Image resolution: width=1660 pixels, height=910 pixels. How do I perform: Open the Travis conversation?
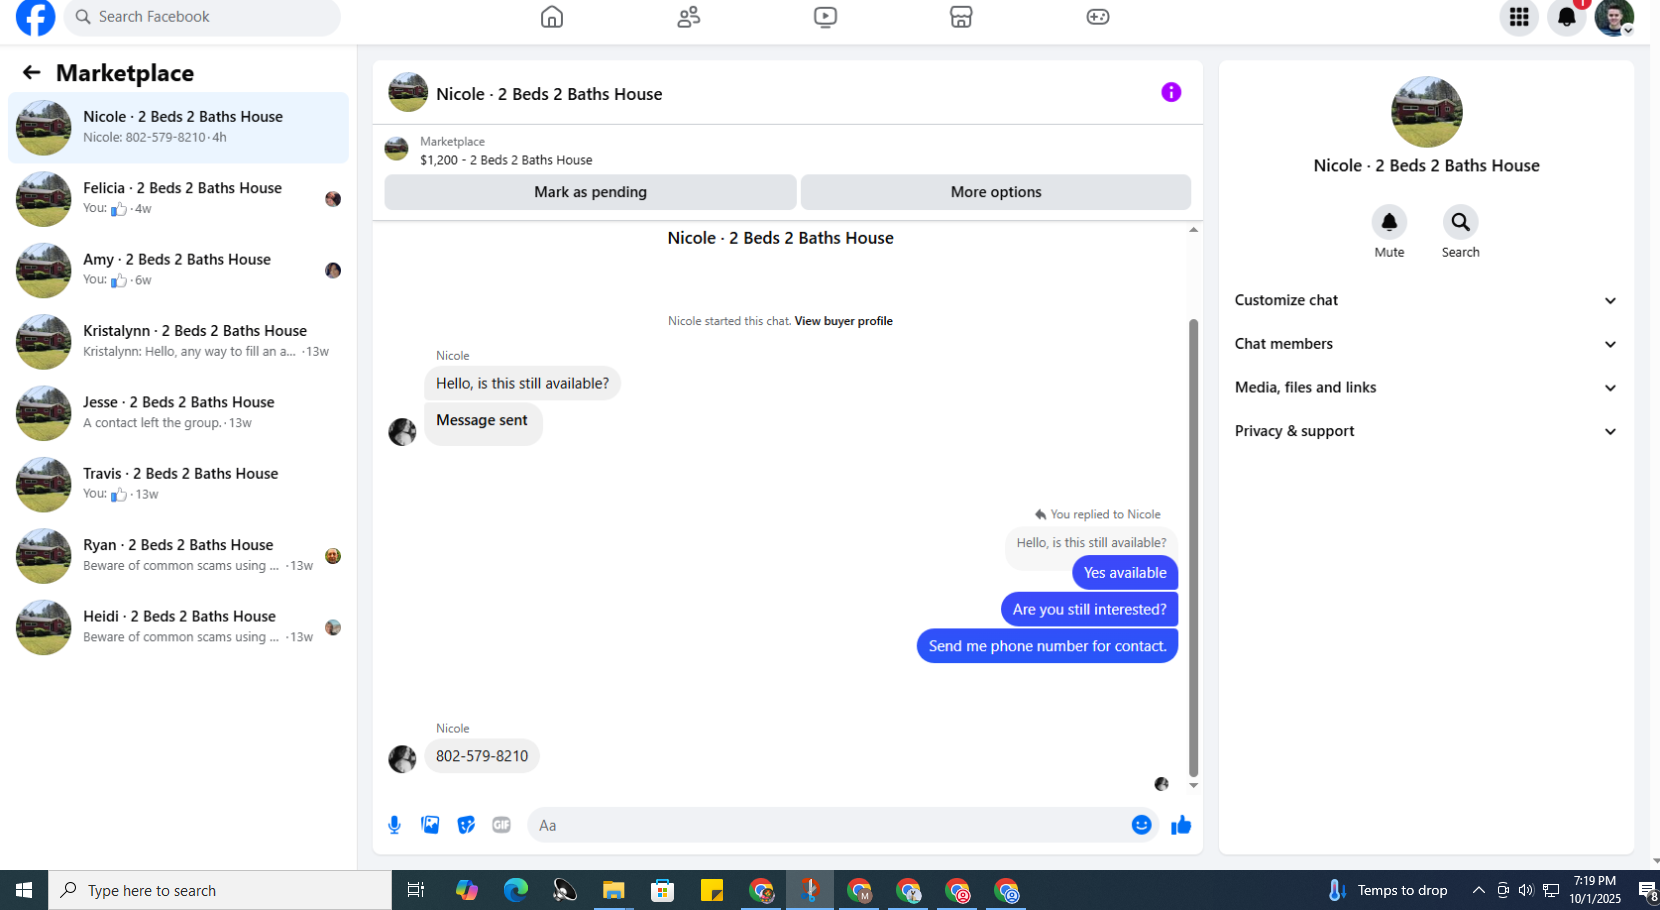coord(178,484)
